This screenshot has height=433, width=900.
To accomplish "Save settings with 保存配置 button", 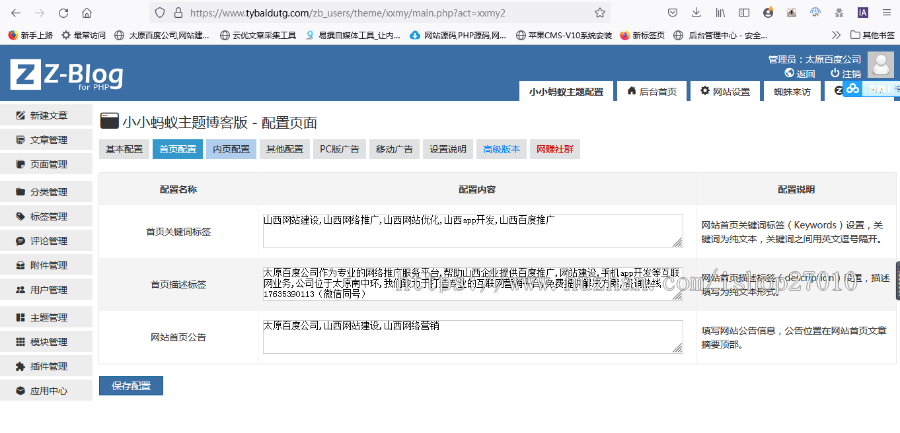I will (x=131, y=386).
